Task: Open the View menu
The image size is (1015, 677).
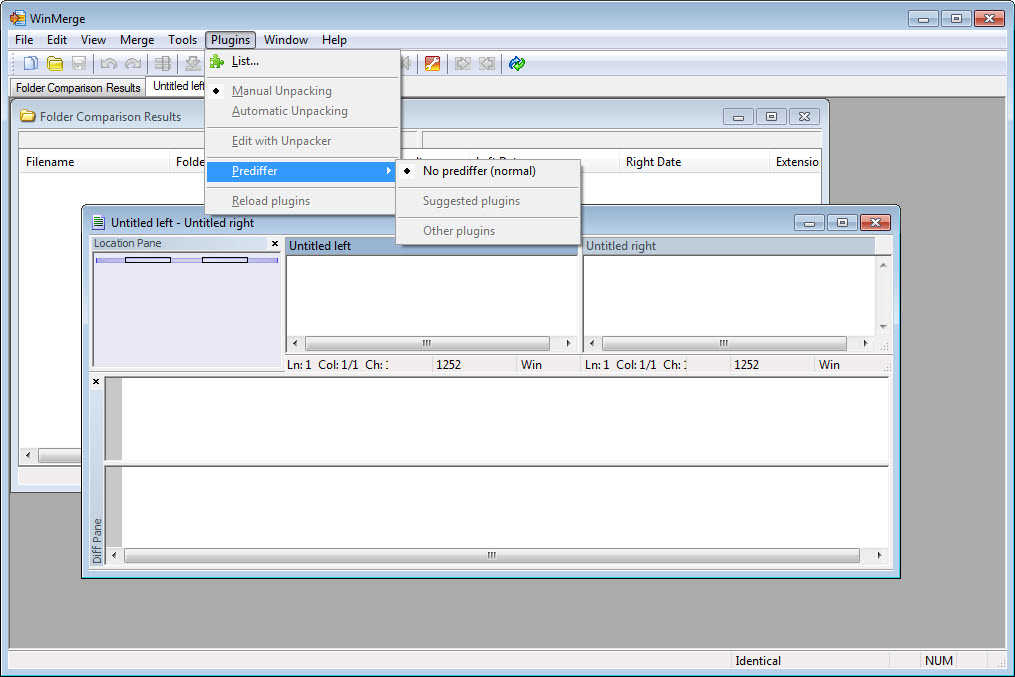Action: [93, 39]
